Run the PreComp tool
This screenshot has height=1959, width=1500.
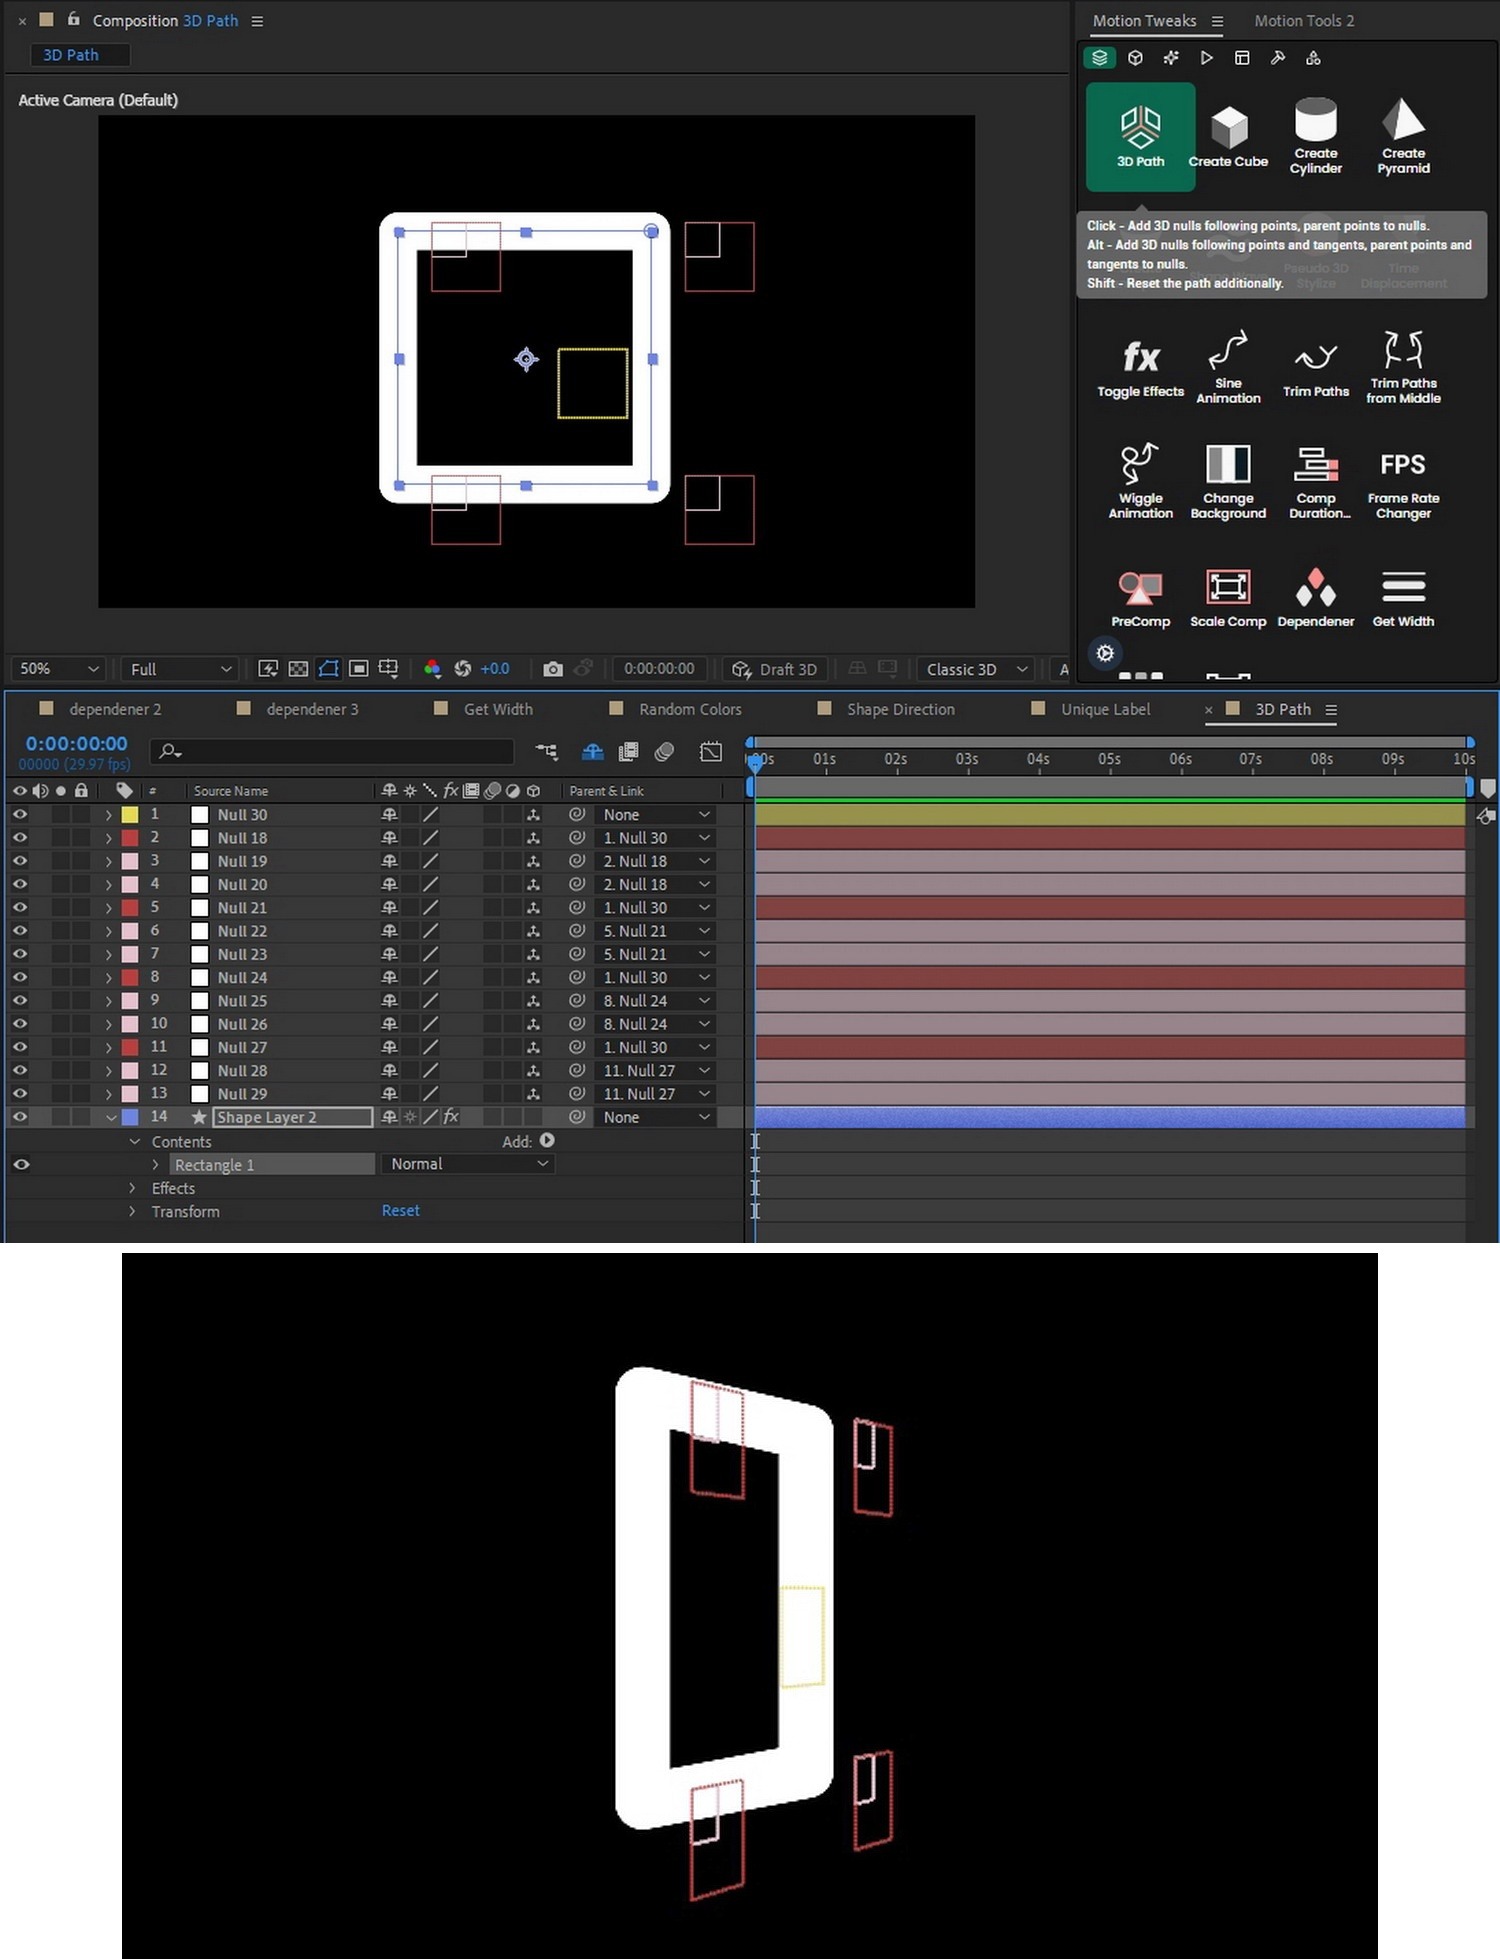click(1140, 598)
